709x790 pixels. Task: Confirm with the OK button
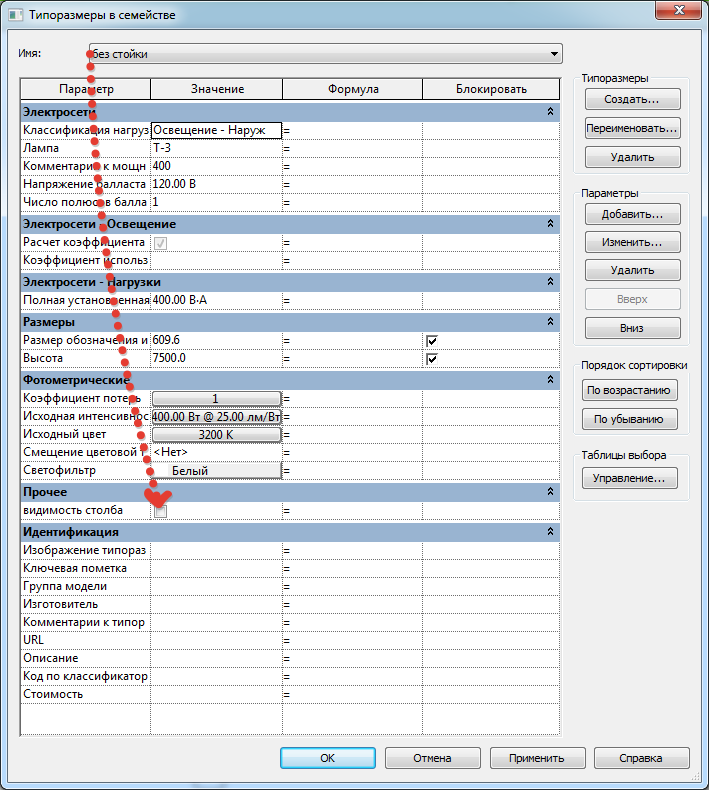(328, 758)
